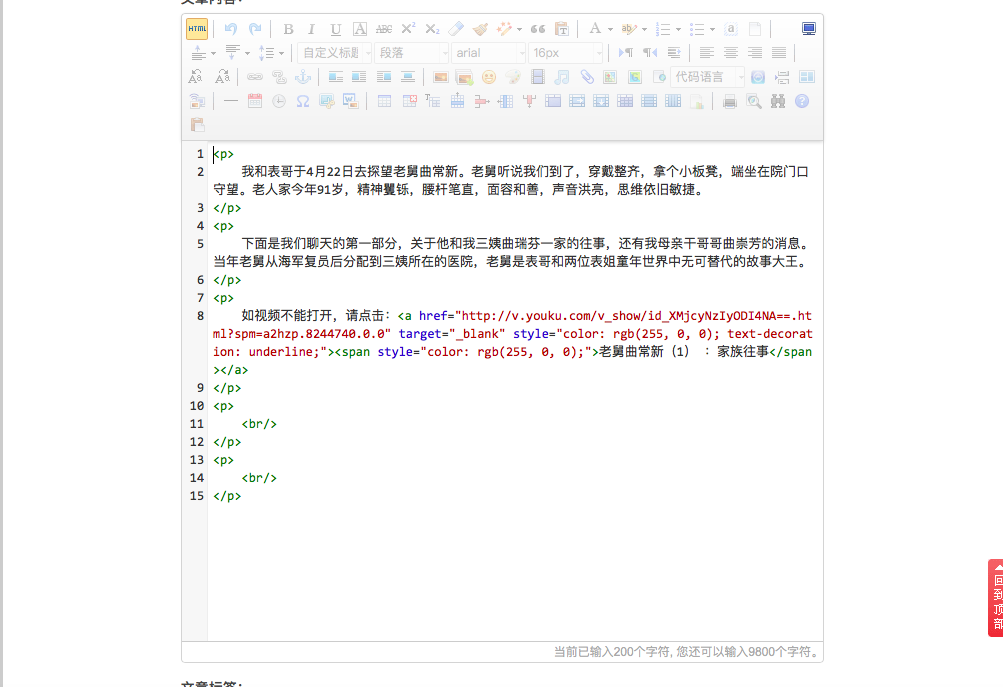The width and height of the screenshot is (1003, 687).
Task: Click the help question mark icon
Action: click(802, 101)
